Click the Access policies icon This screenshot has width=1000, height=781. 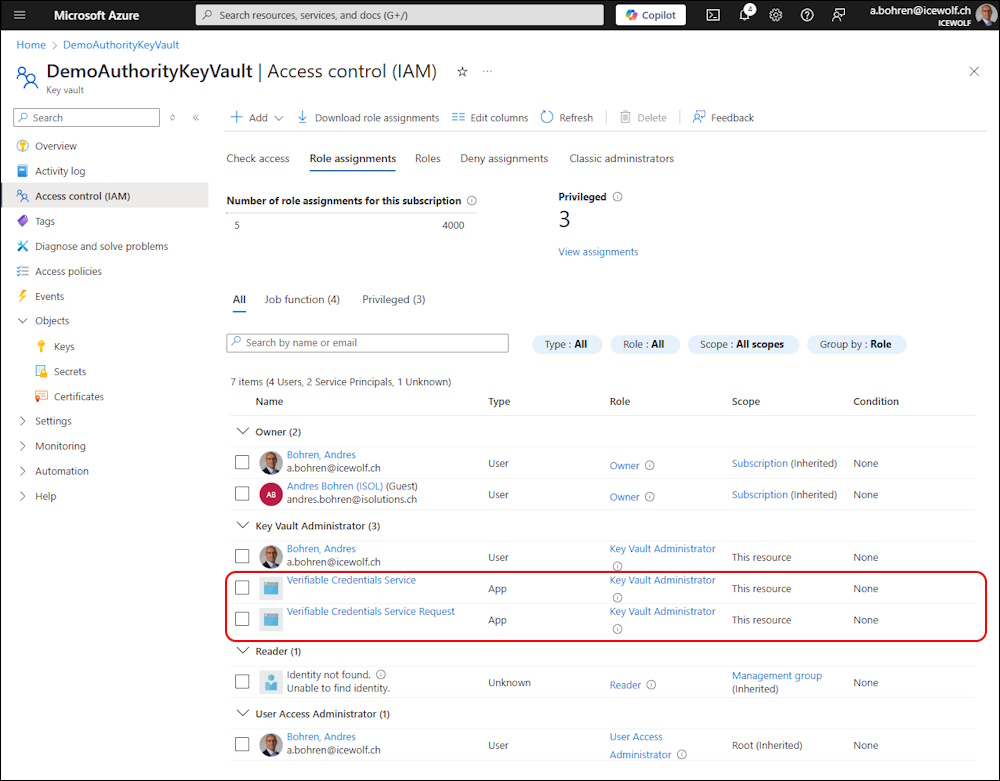[x=23, y=271]
